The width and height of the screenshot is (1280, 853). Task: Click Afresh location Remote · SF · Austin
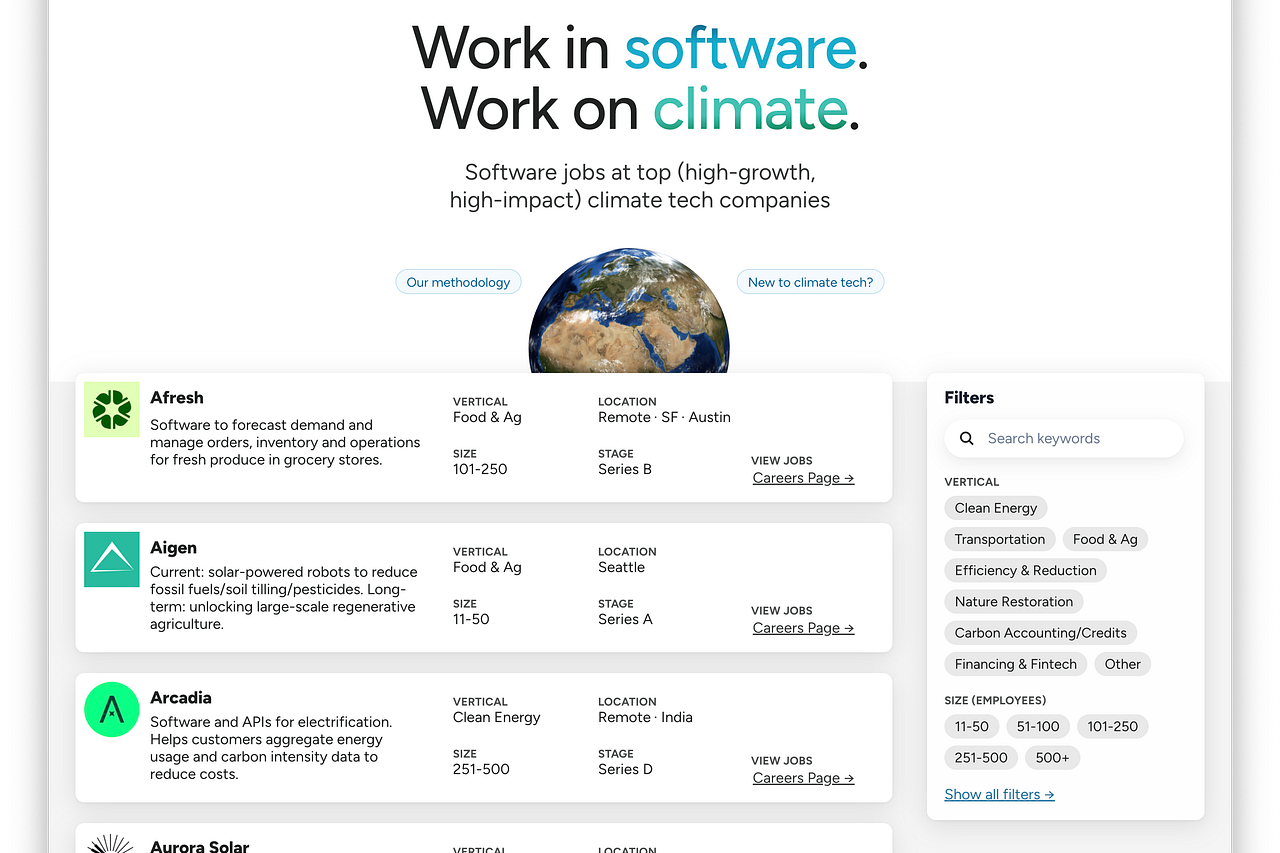tap(664, 417)
